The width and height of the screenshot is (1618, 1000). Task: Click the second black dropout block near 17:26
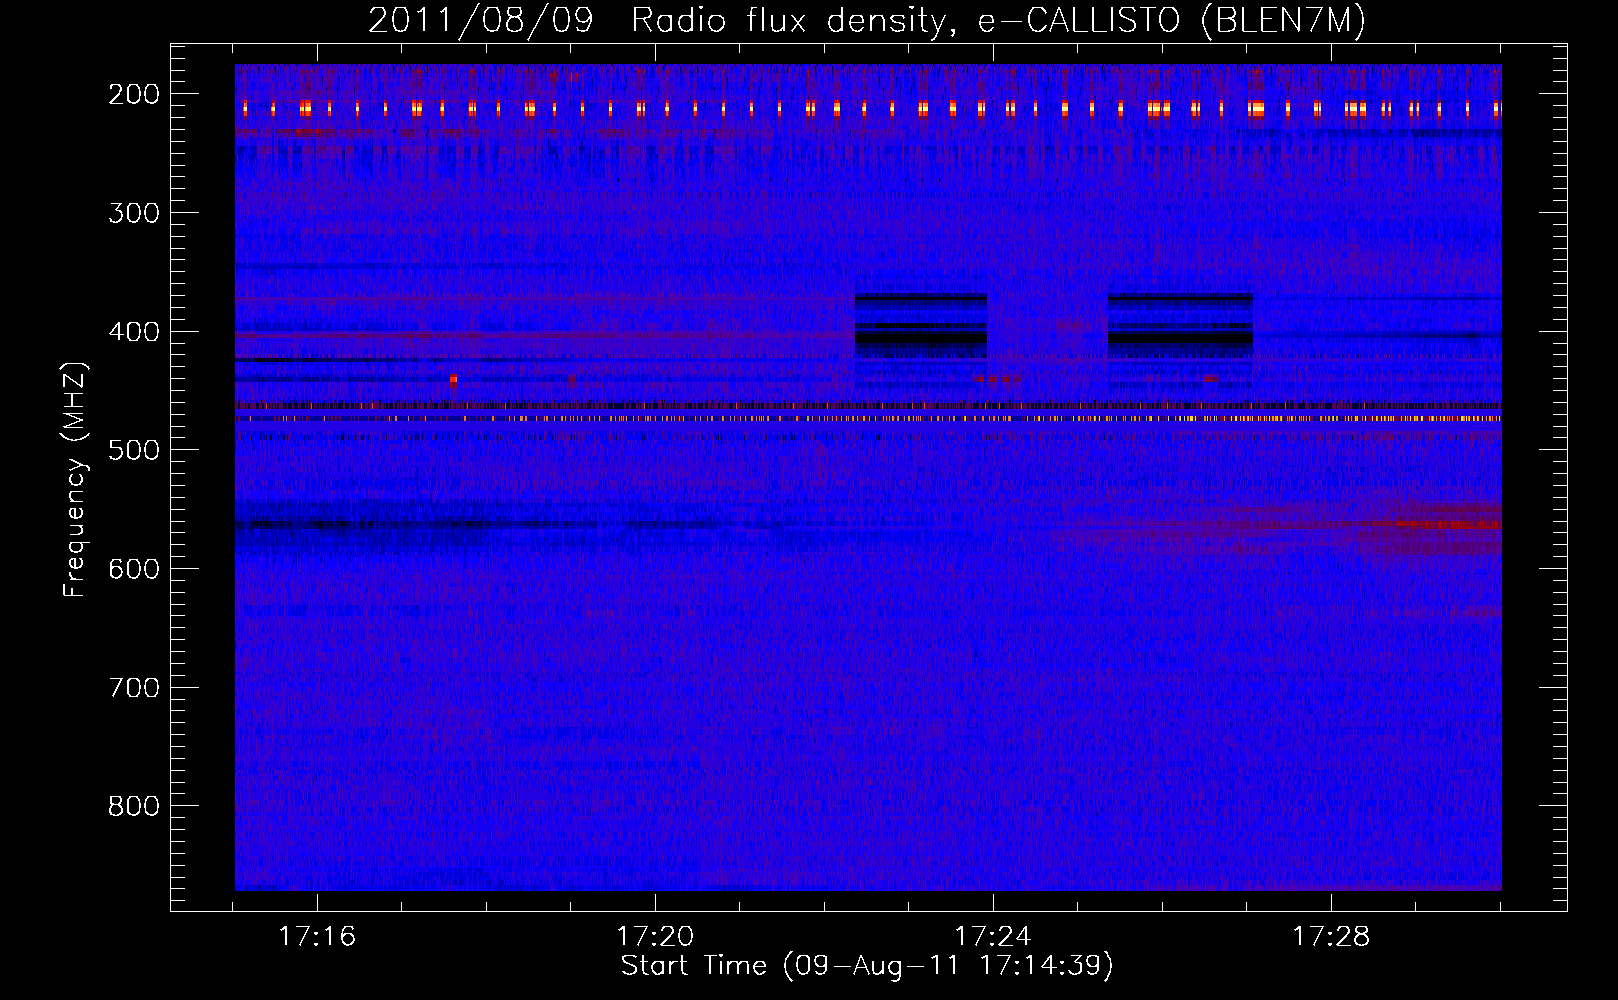tap(1180, 326)
